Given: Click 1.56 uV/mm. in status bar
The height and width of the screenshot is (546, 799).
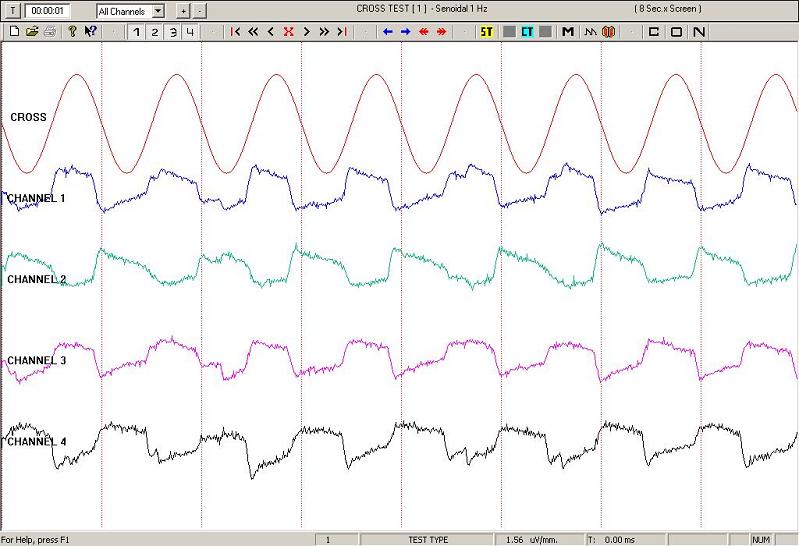Looking at the screenshot, I should click(531, 540).
